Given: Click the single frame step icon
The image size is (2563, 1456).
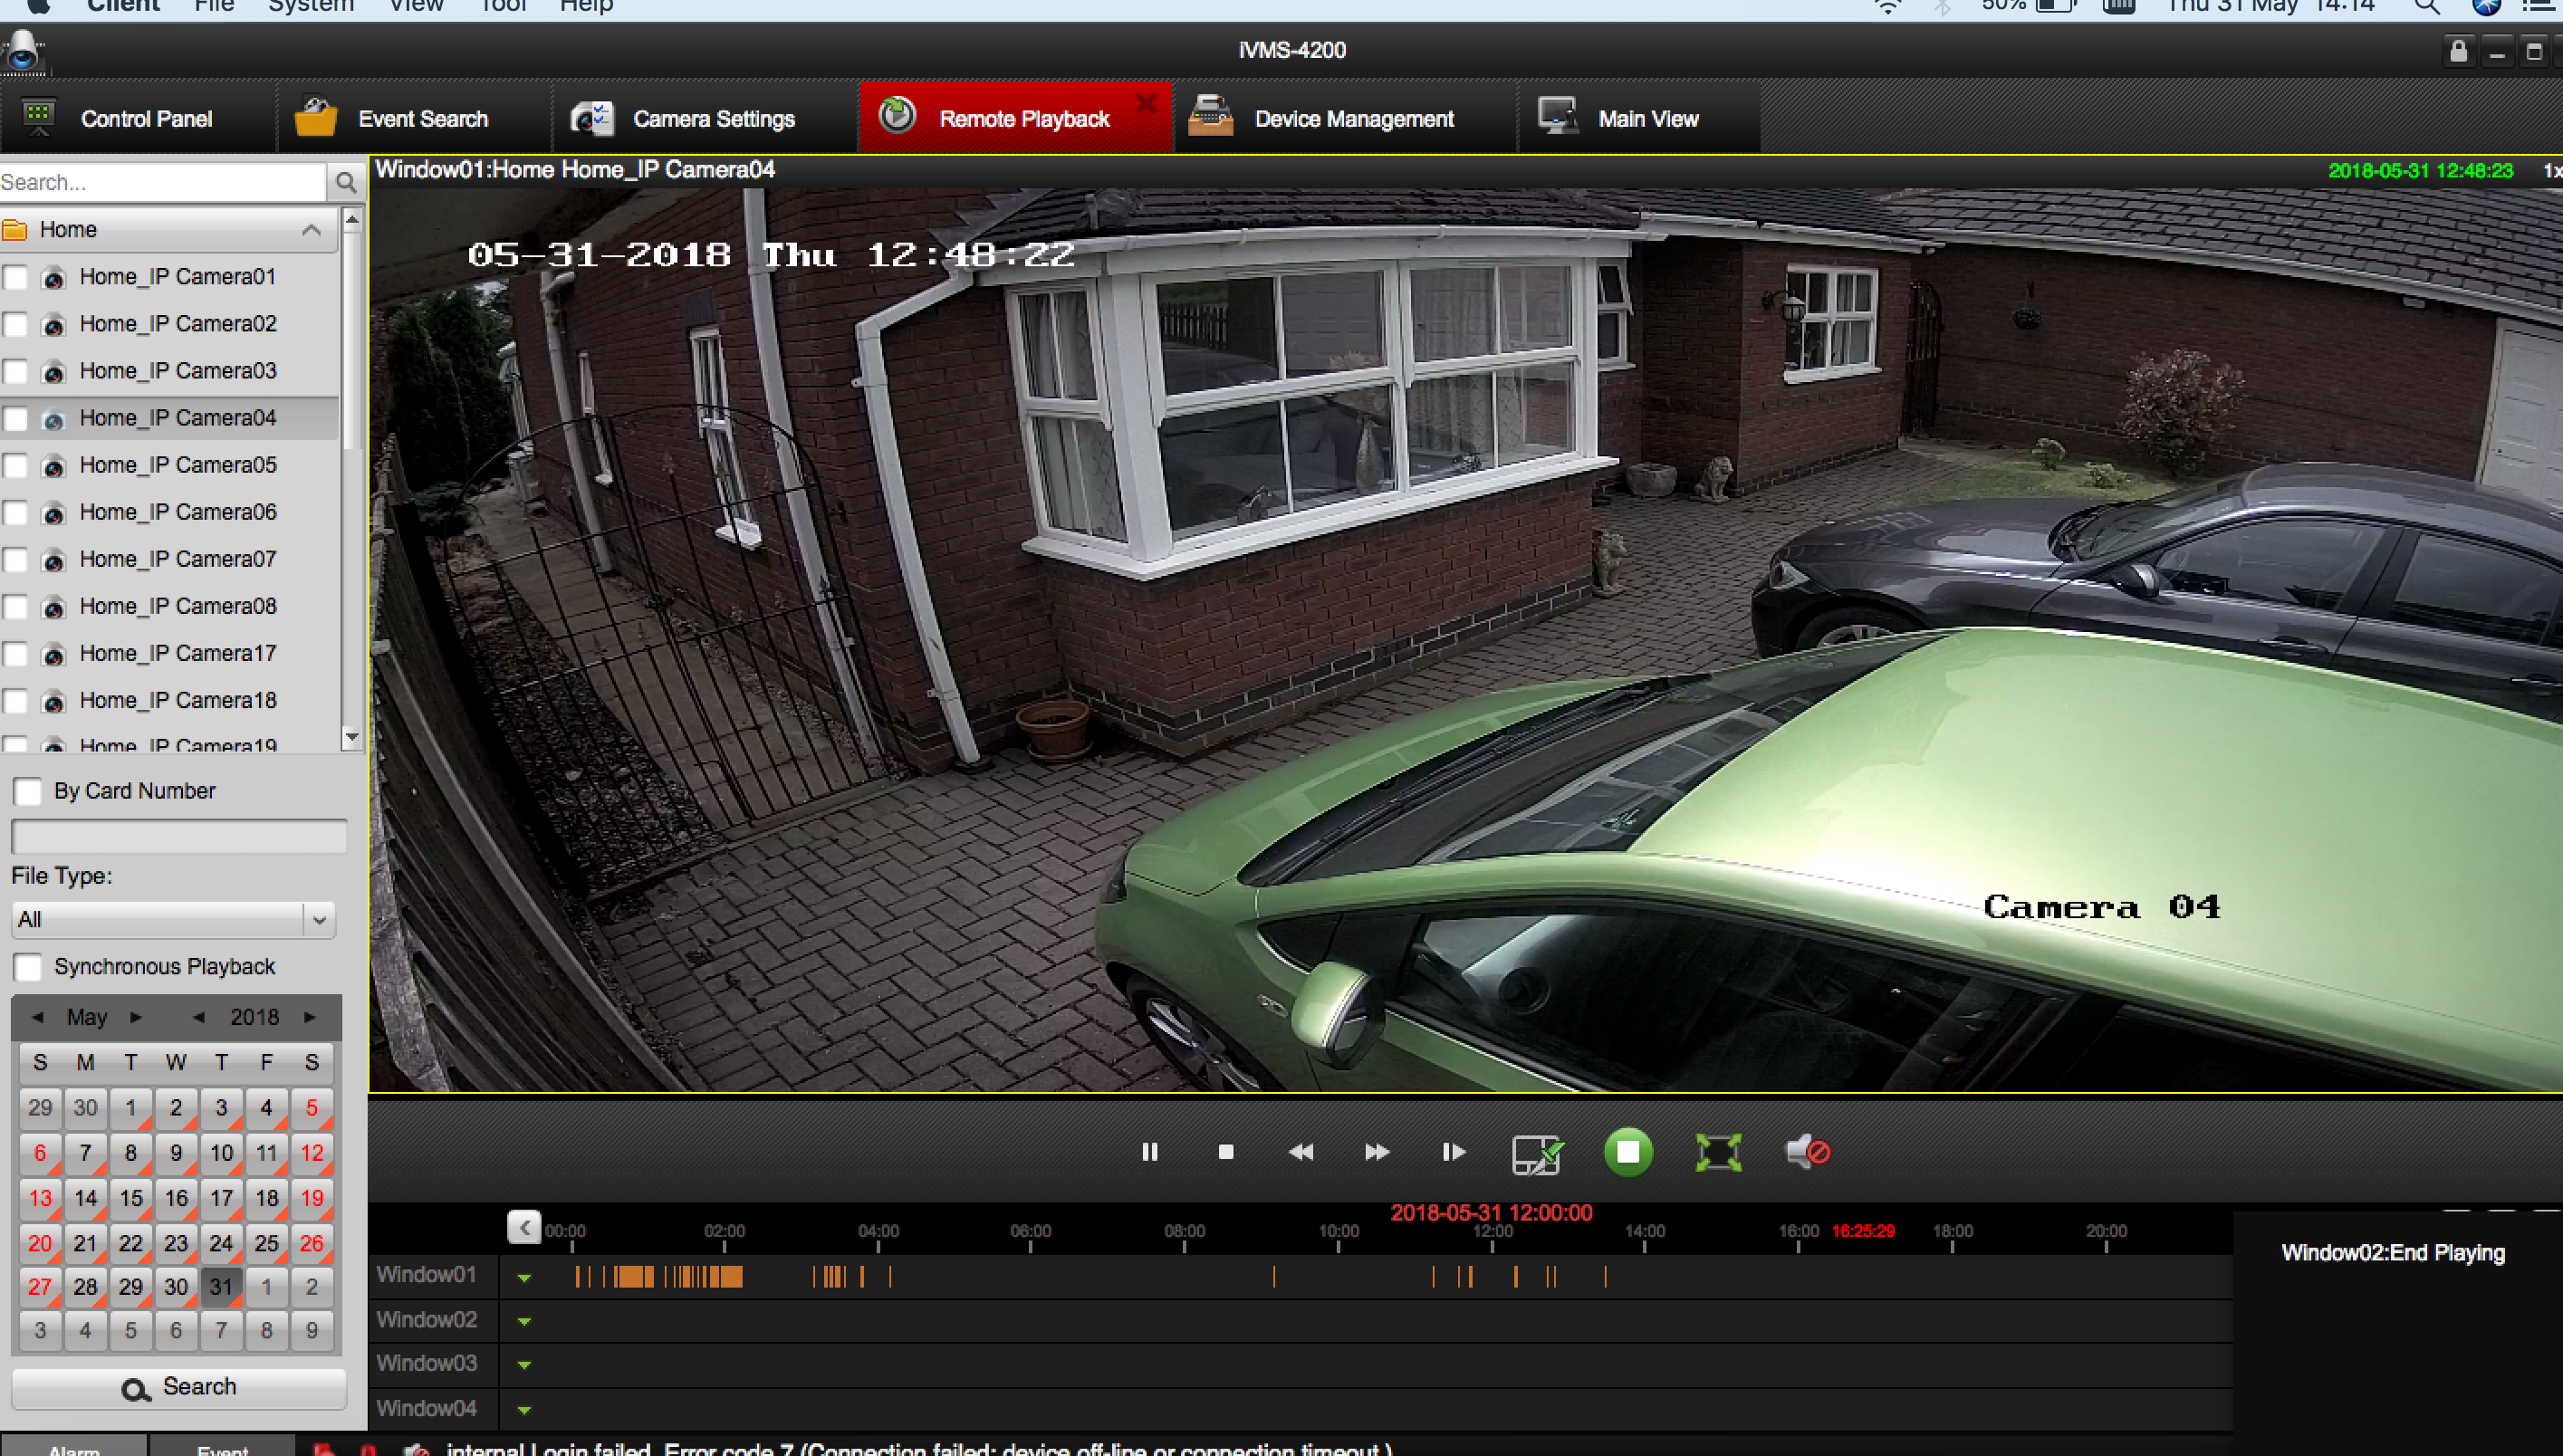Looking at the screenshot, I should (1452, 1152).
